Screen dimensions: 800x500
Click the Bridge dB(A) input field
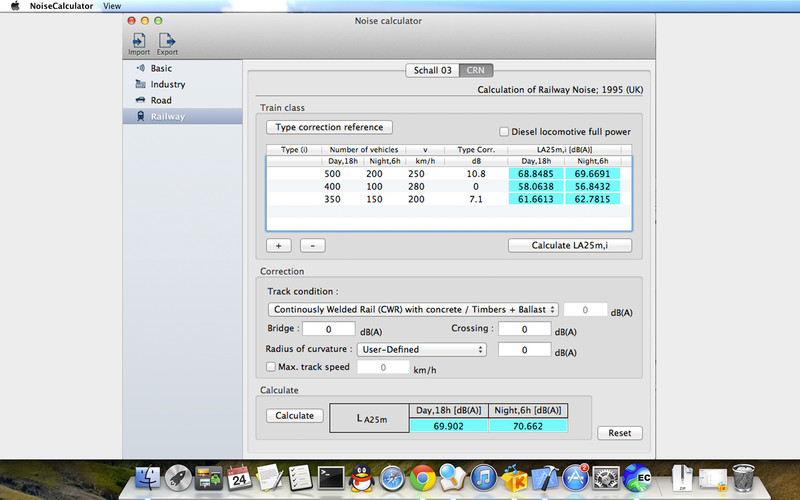click(328, 329)
